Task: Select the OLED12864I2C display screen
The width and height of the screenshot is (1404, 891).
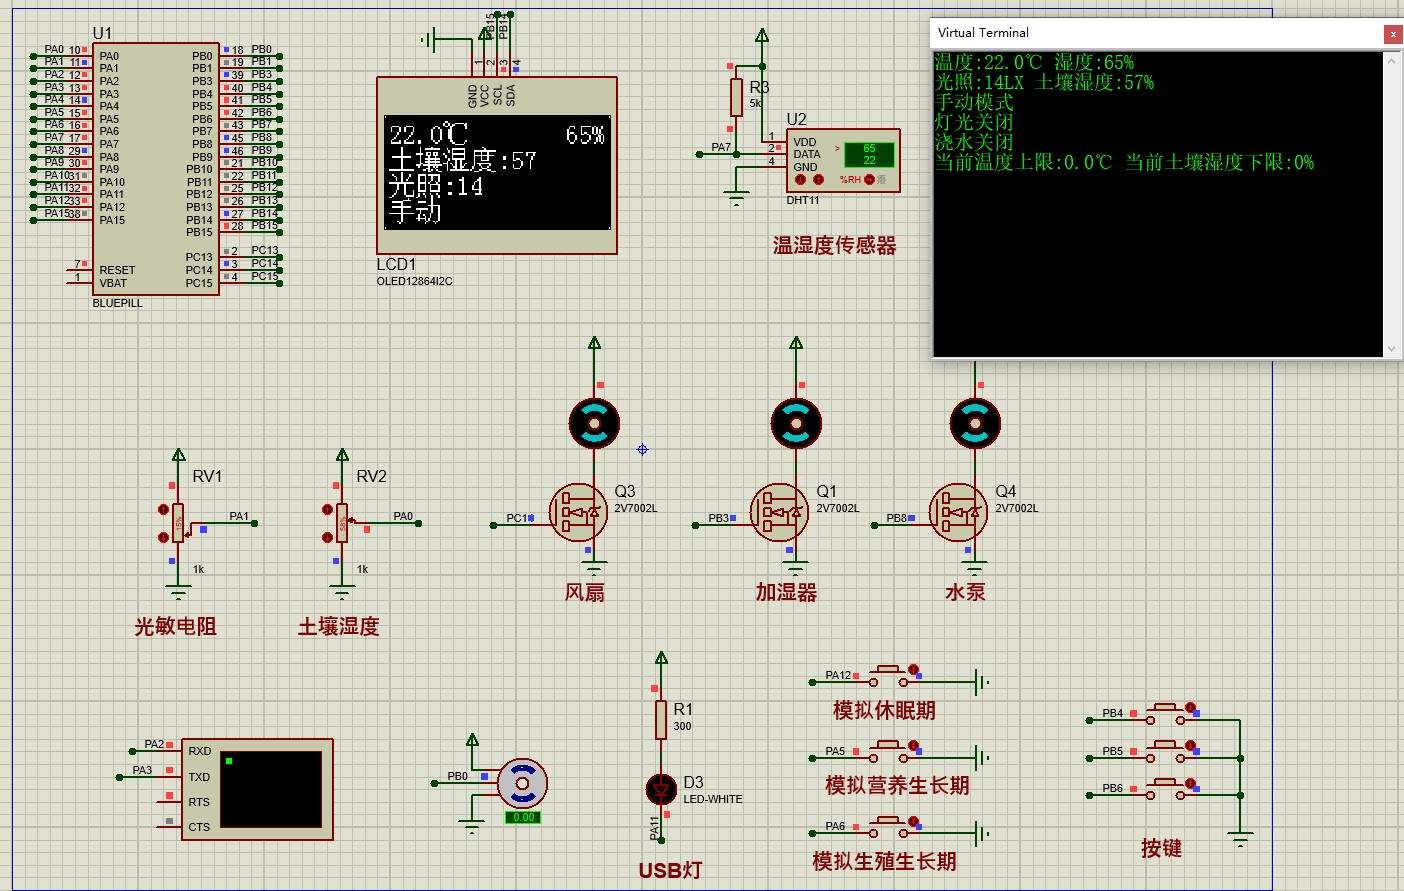Action: click(498, 173)
